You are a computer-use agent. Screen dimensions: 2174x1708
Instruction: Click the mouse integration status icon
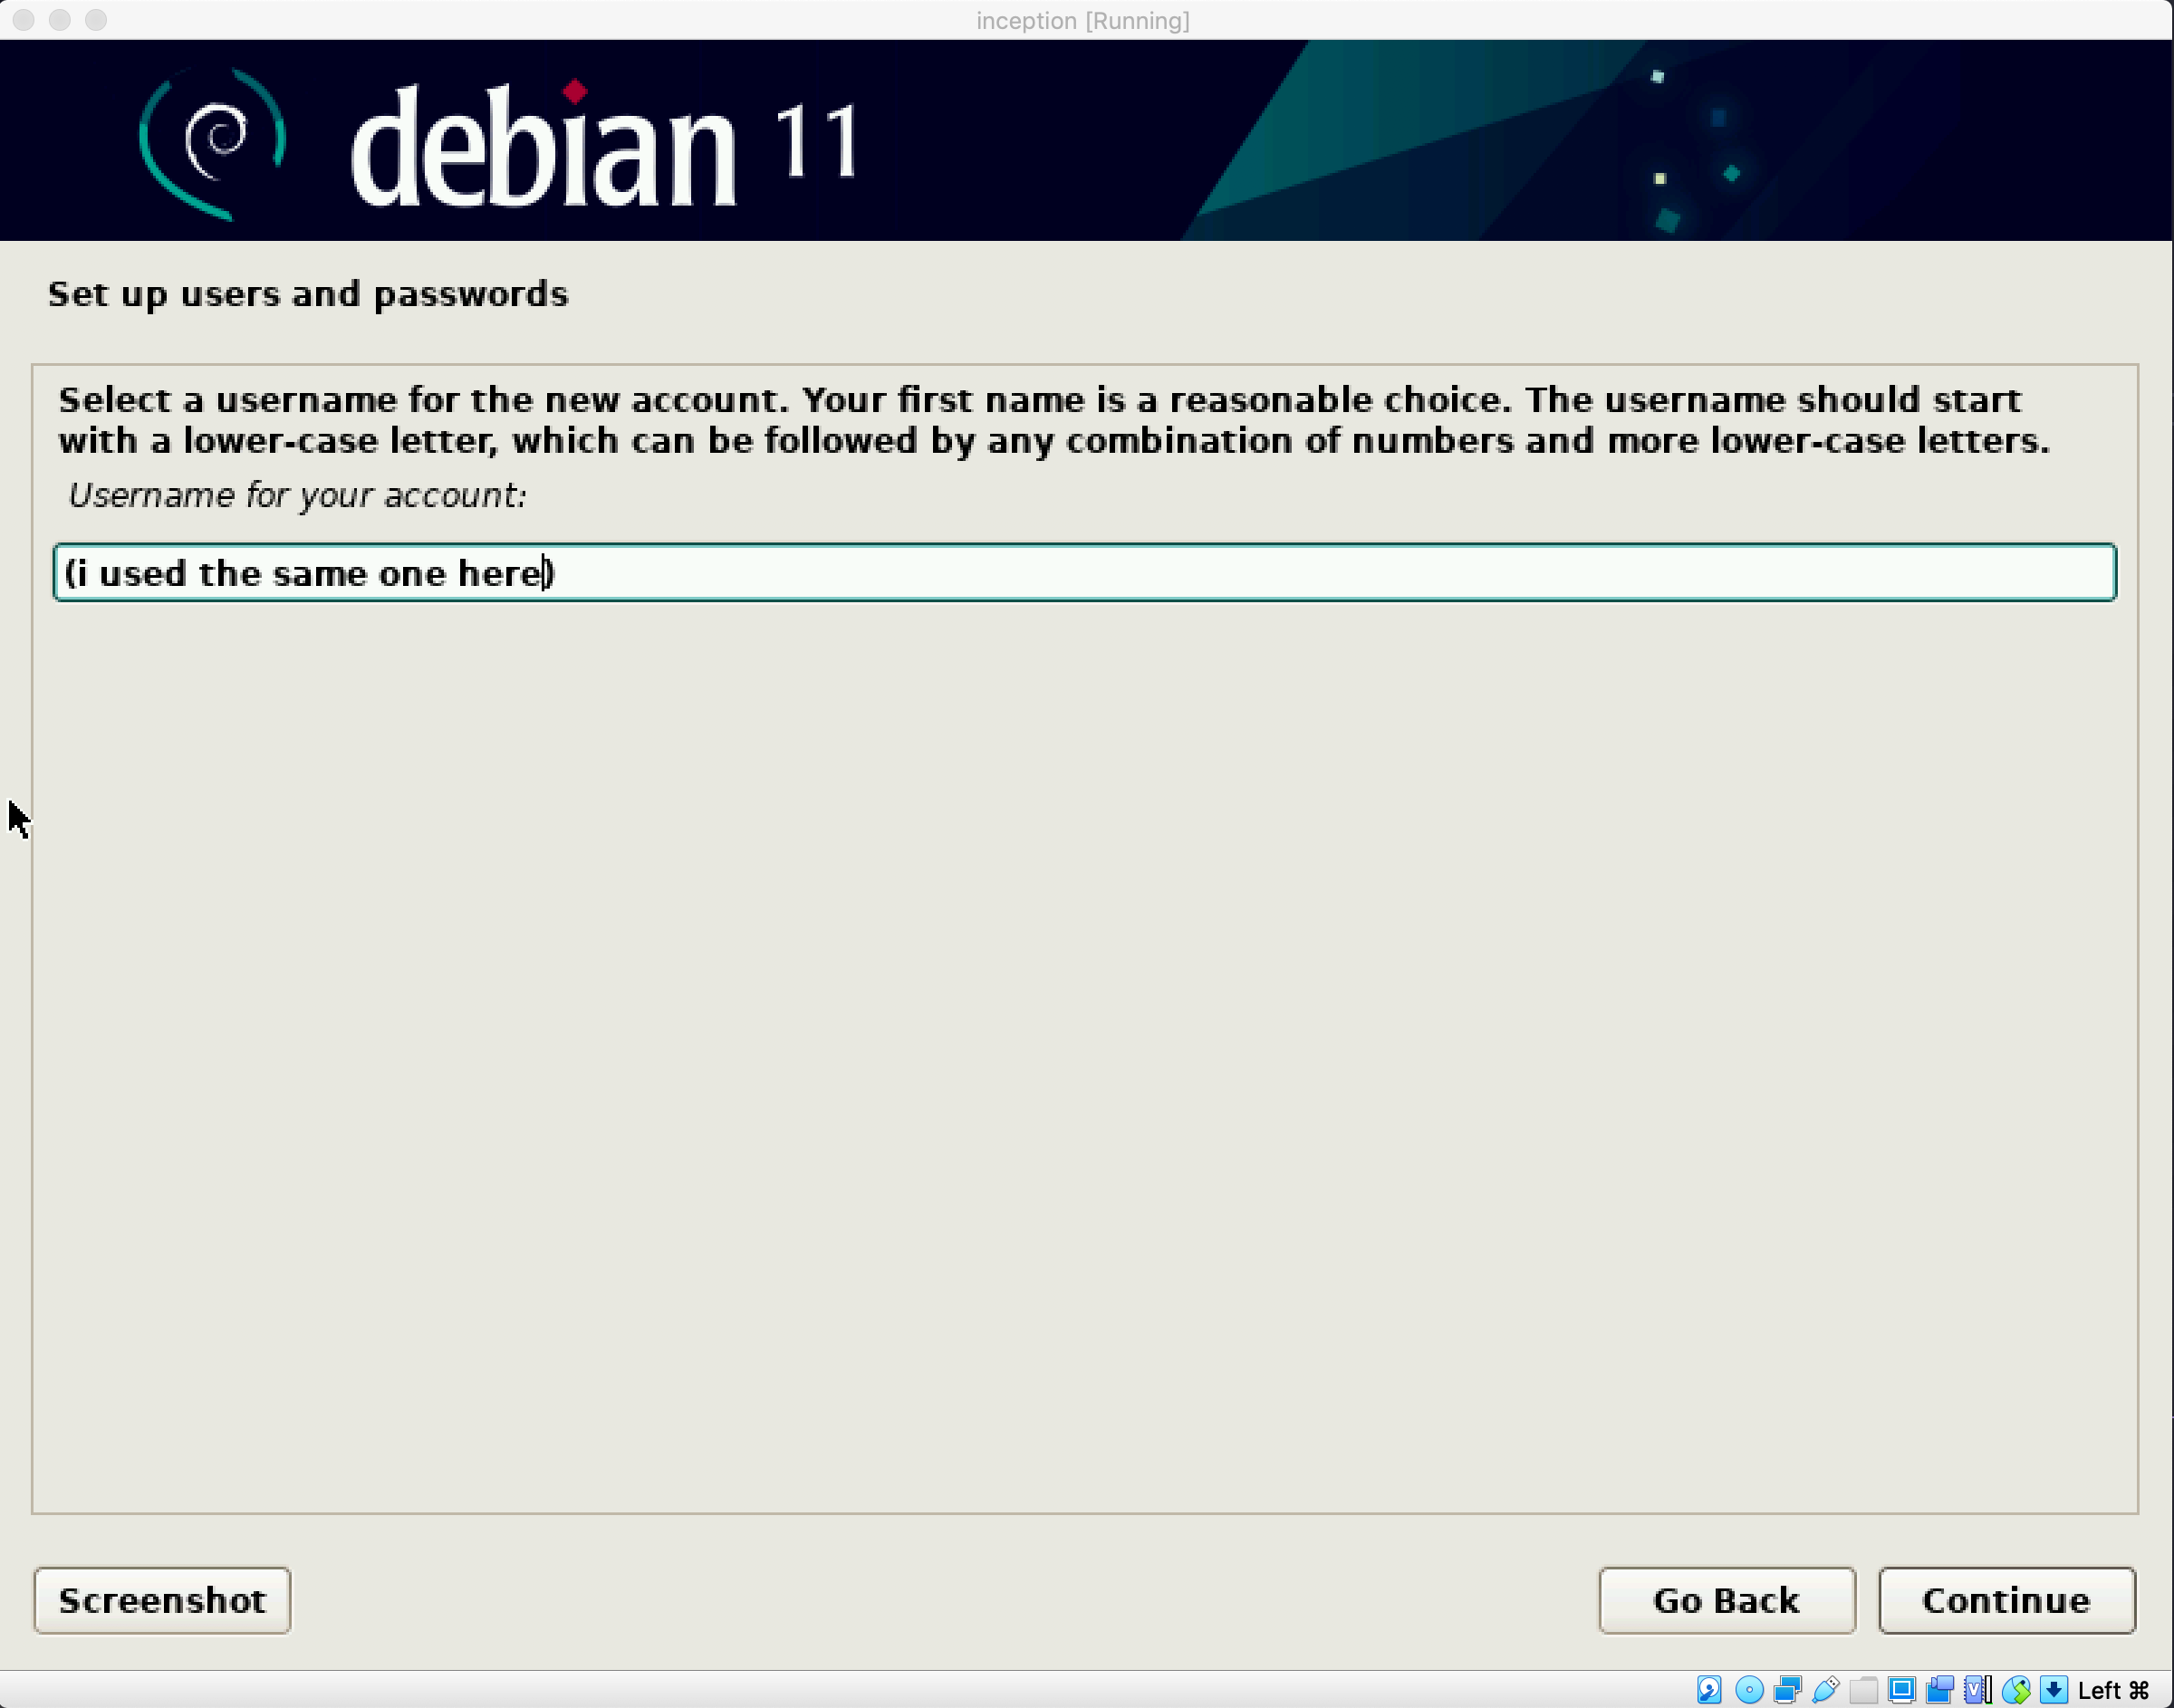coord(2015,1690)
